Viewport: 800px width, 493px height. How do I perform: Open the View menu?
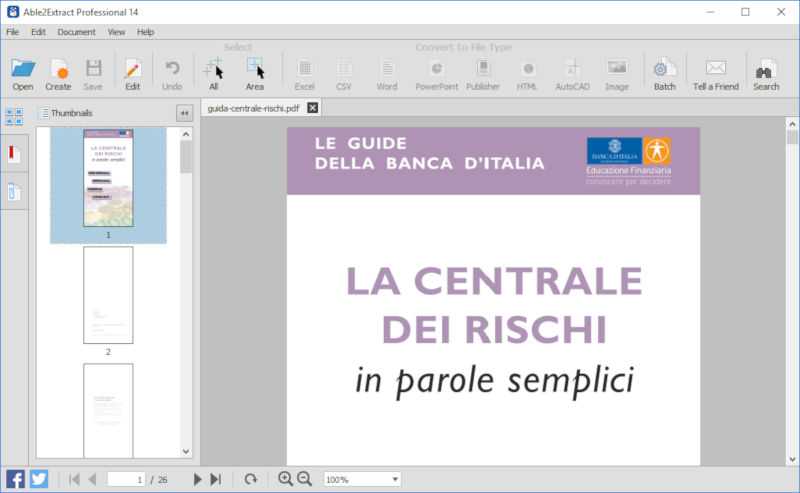tap(116, 32)
